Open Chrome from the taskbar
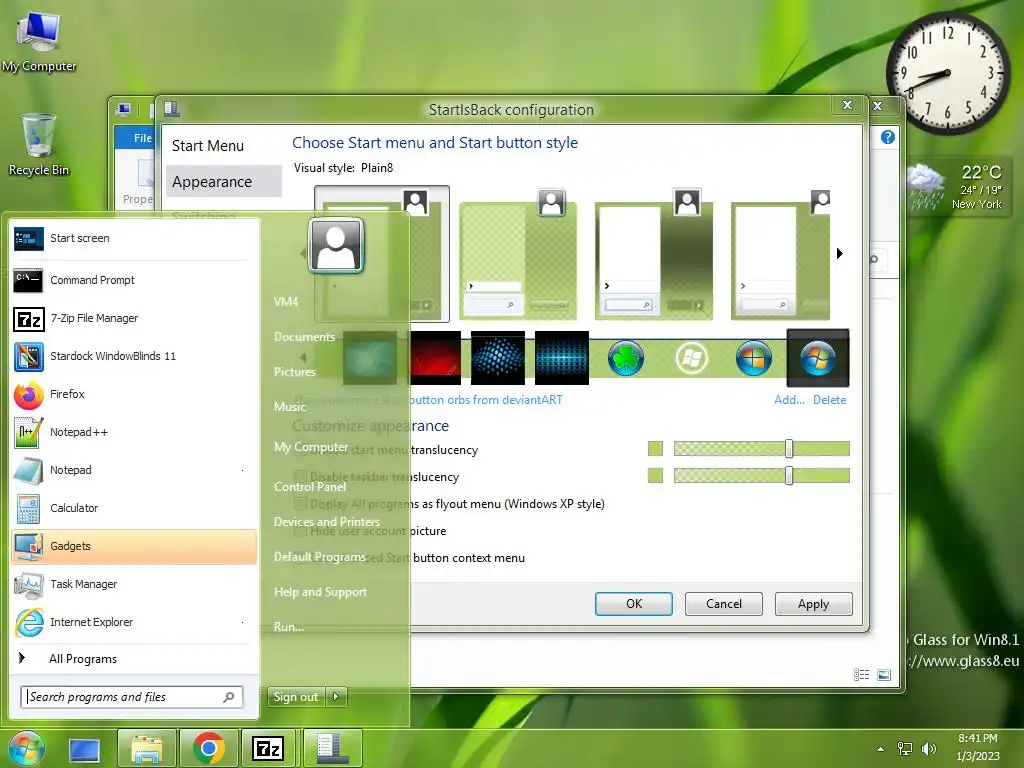The width and height of the screenshot is (1024, 768). click(x=208, y=748)
